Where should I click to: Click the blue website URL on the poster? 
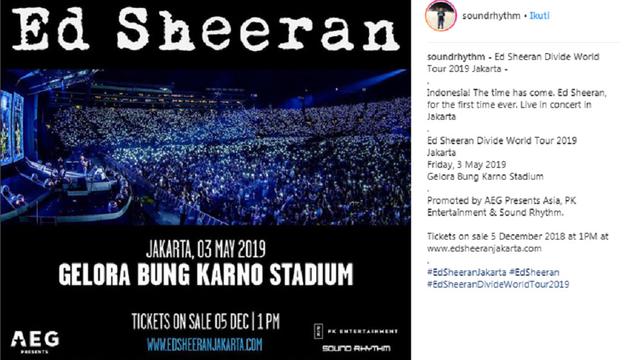pos(204,345)
